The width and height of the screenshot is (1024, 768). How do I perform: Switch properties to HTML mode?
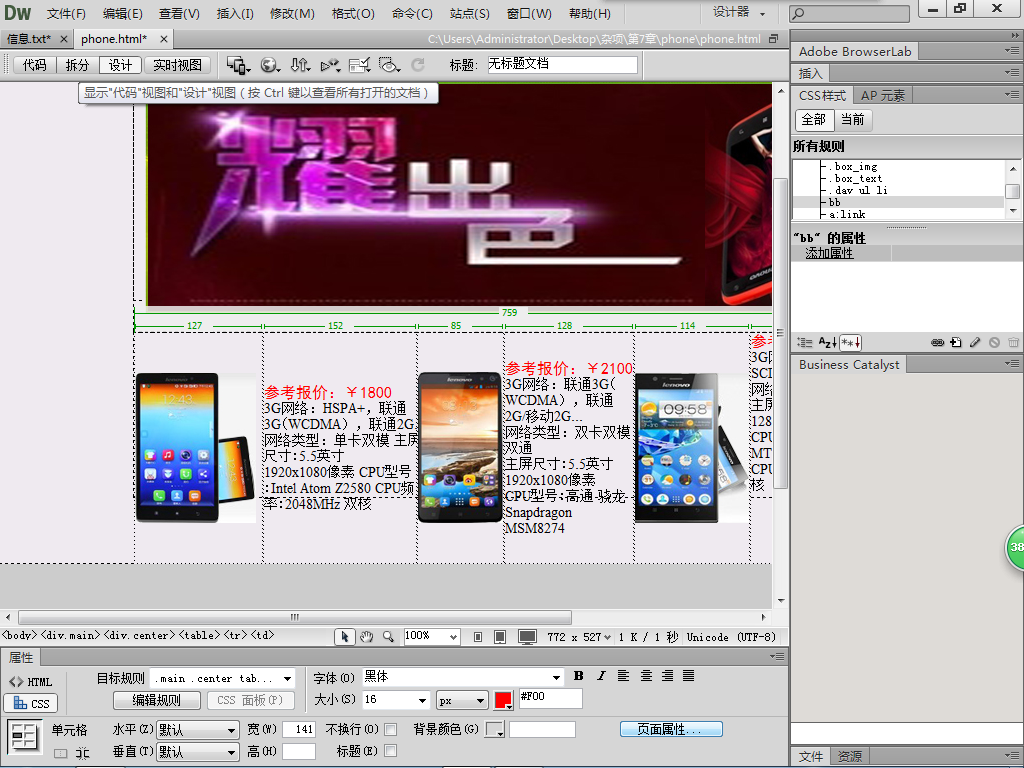(x=30, y=682)
